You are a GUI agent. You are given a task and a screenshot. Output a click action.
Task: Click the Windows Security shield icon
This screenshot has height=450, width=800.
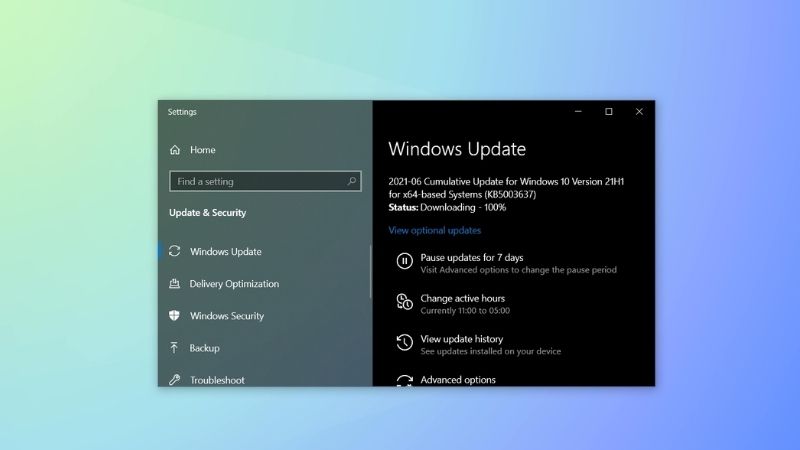[x=174, y=315]
